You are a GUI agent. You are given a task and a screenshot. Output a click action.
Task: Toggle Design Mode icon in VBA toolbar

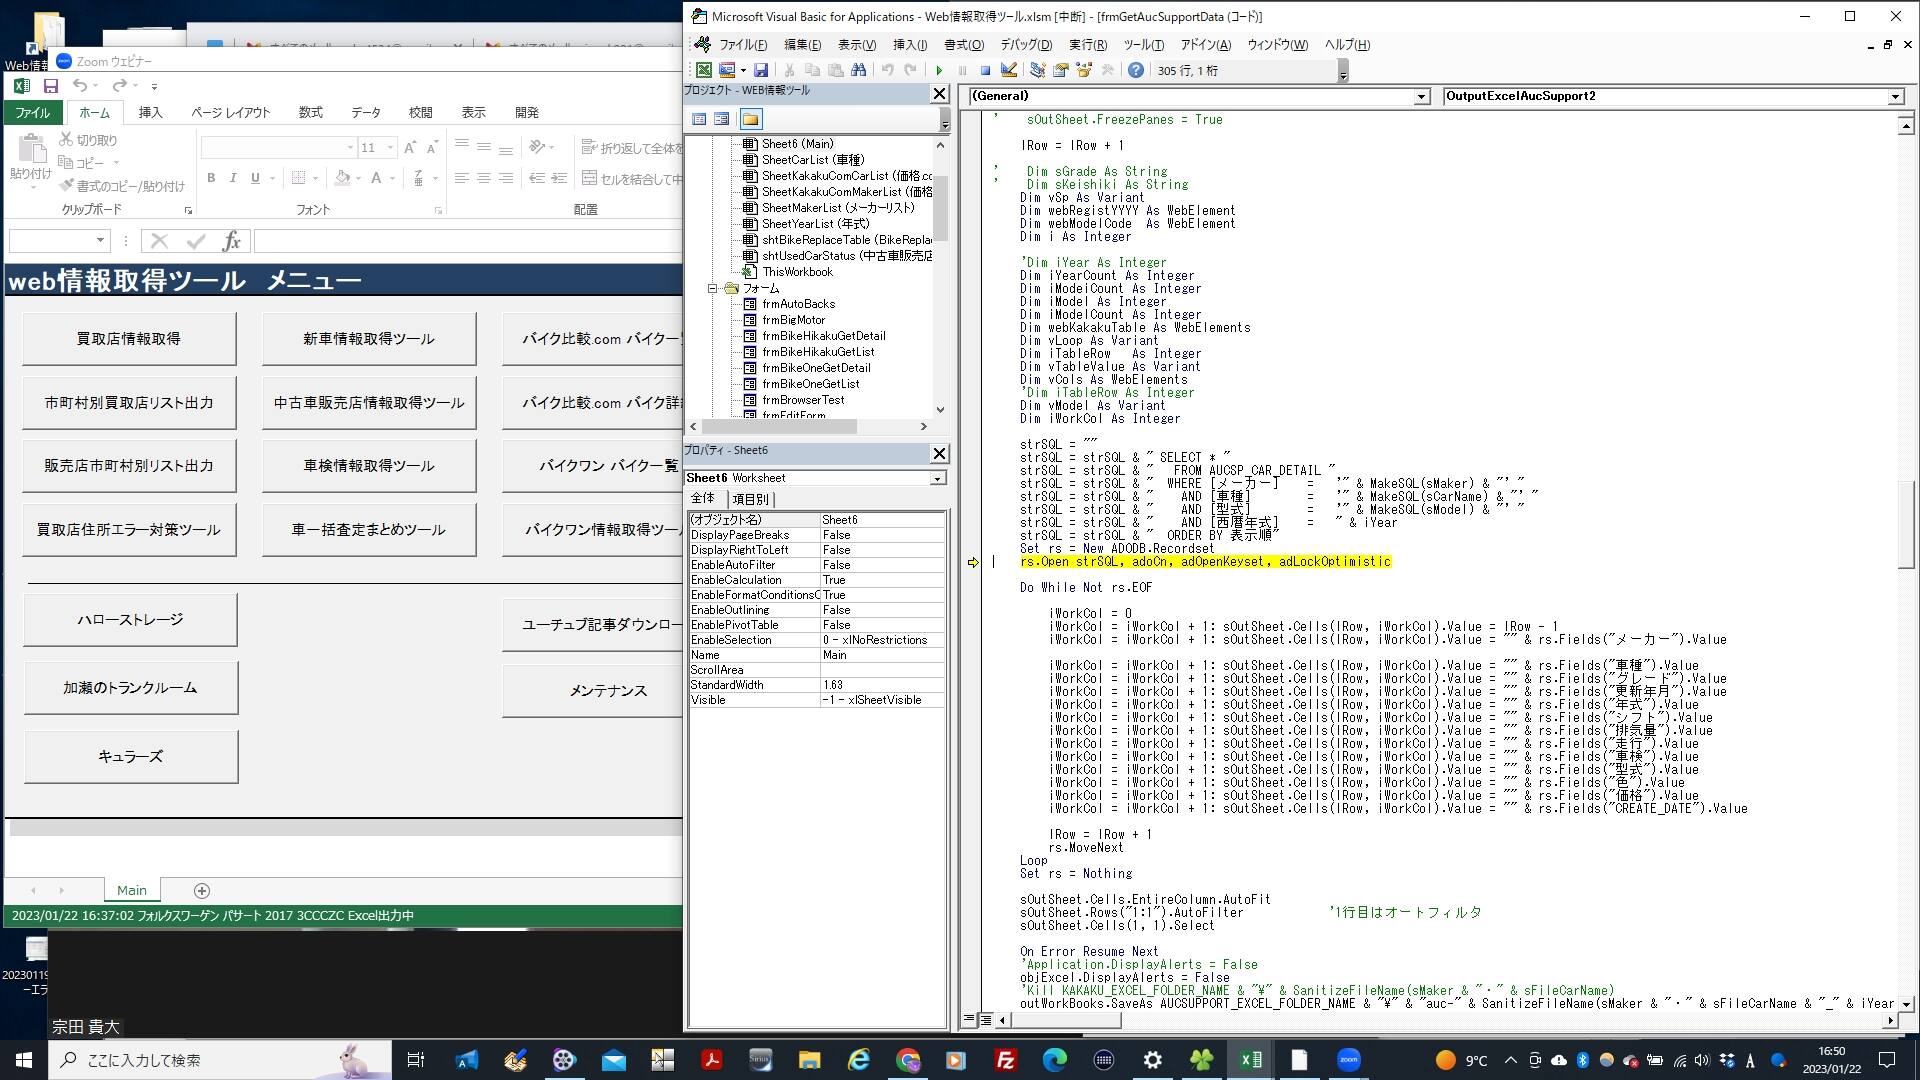click(x=1009, y=70)
